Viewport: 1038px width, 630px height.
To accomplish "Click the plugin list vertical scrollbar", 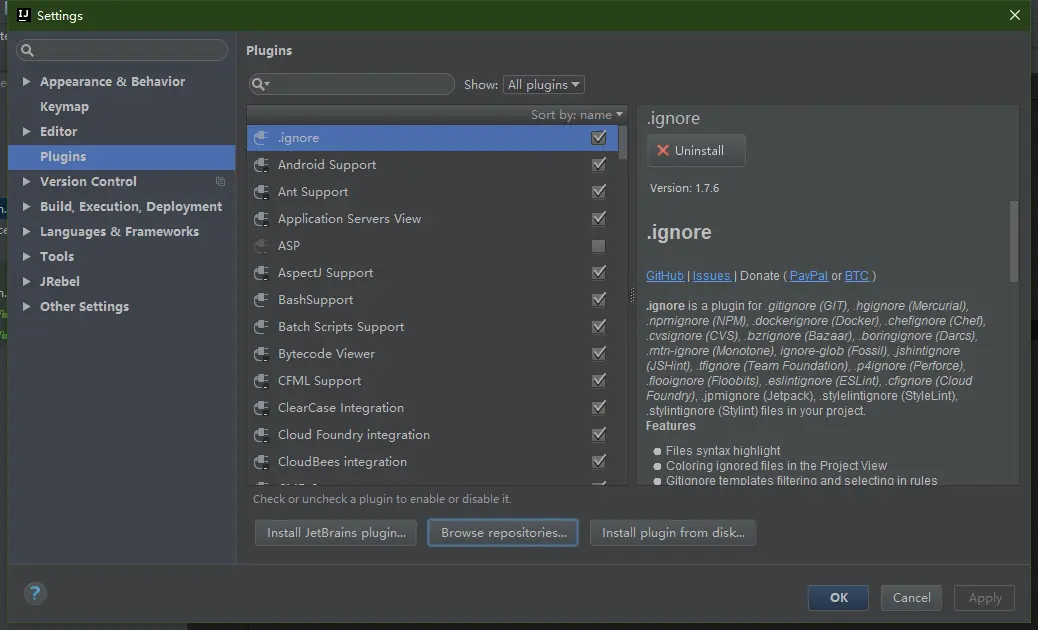I will [x=622, y=143].
